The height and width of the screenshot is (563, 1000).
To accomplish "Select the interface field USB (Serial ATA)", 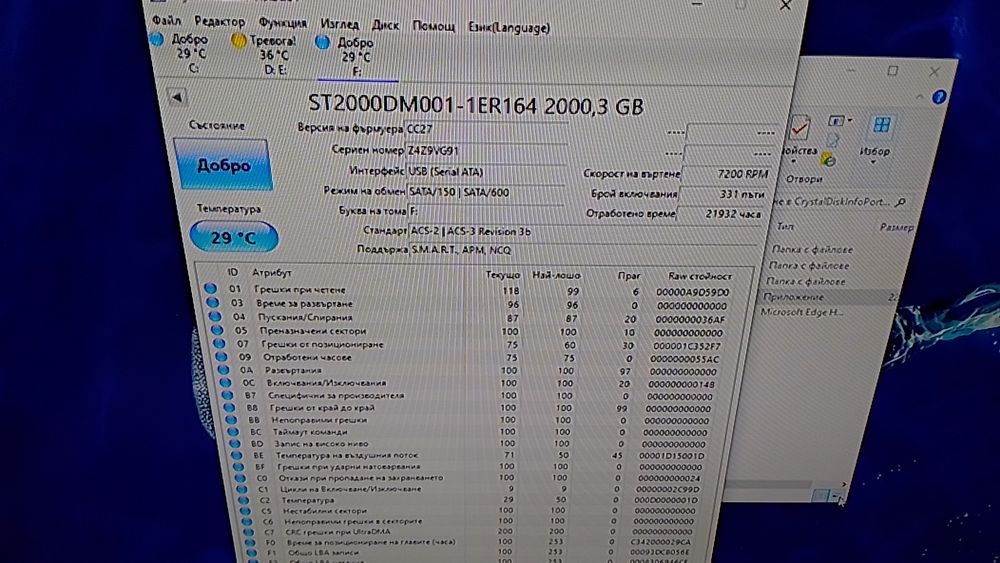I will [486, 172].
